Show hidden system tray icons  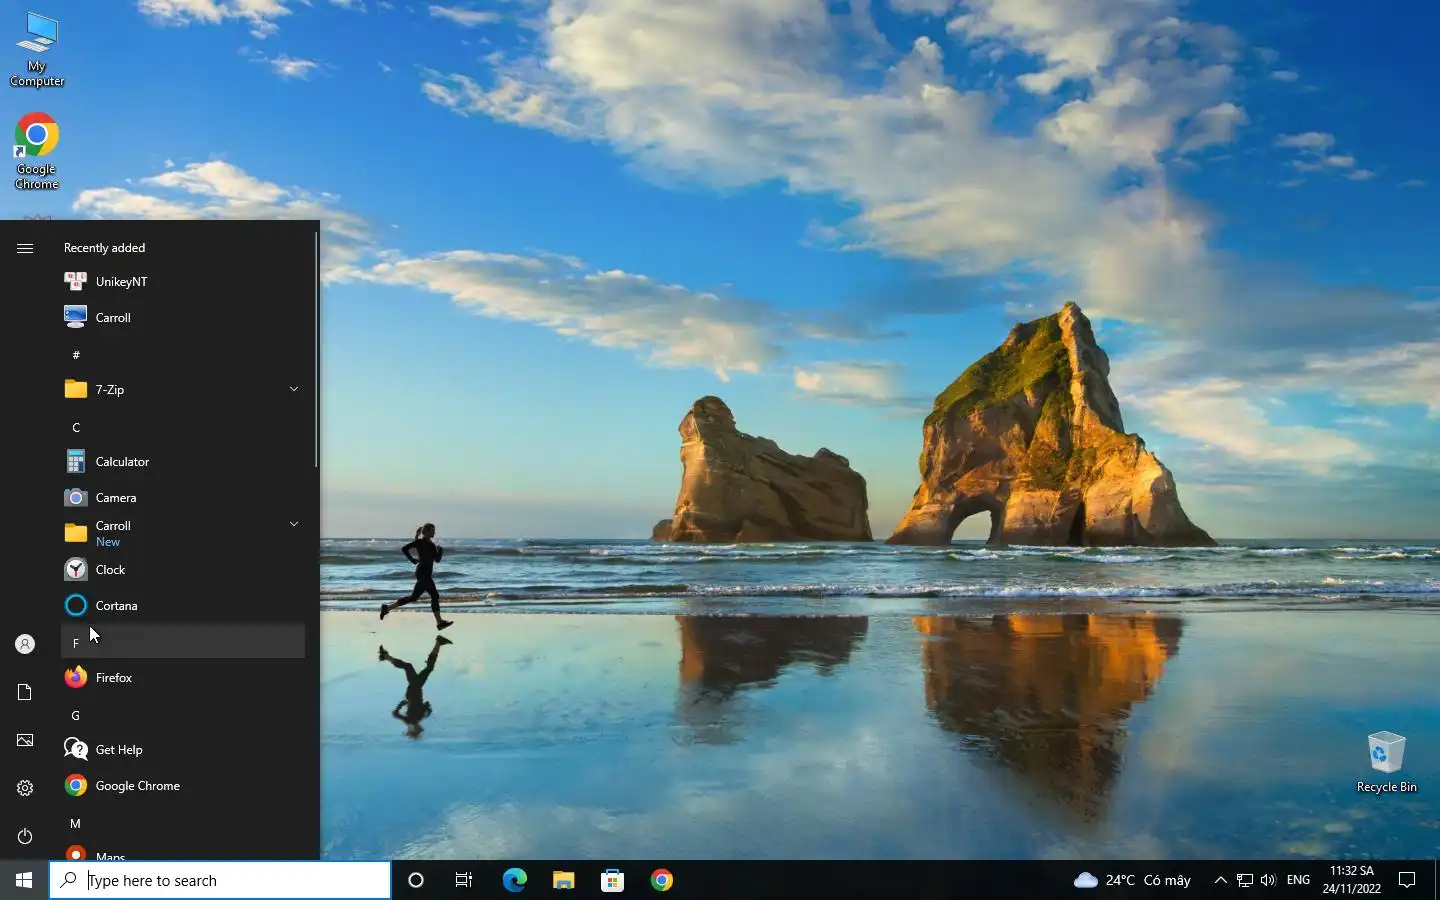tap(1220, 880)
